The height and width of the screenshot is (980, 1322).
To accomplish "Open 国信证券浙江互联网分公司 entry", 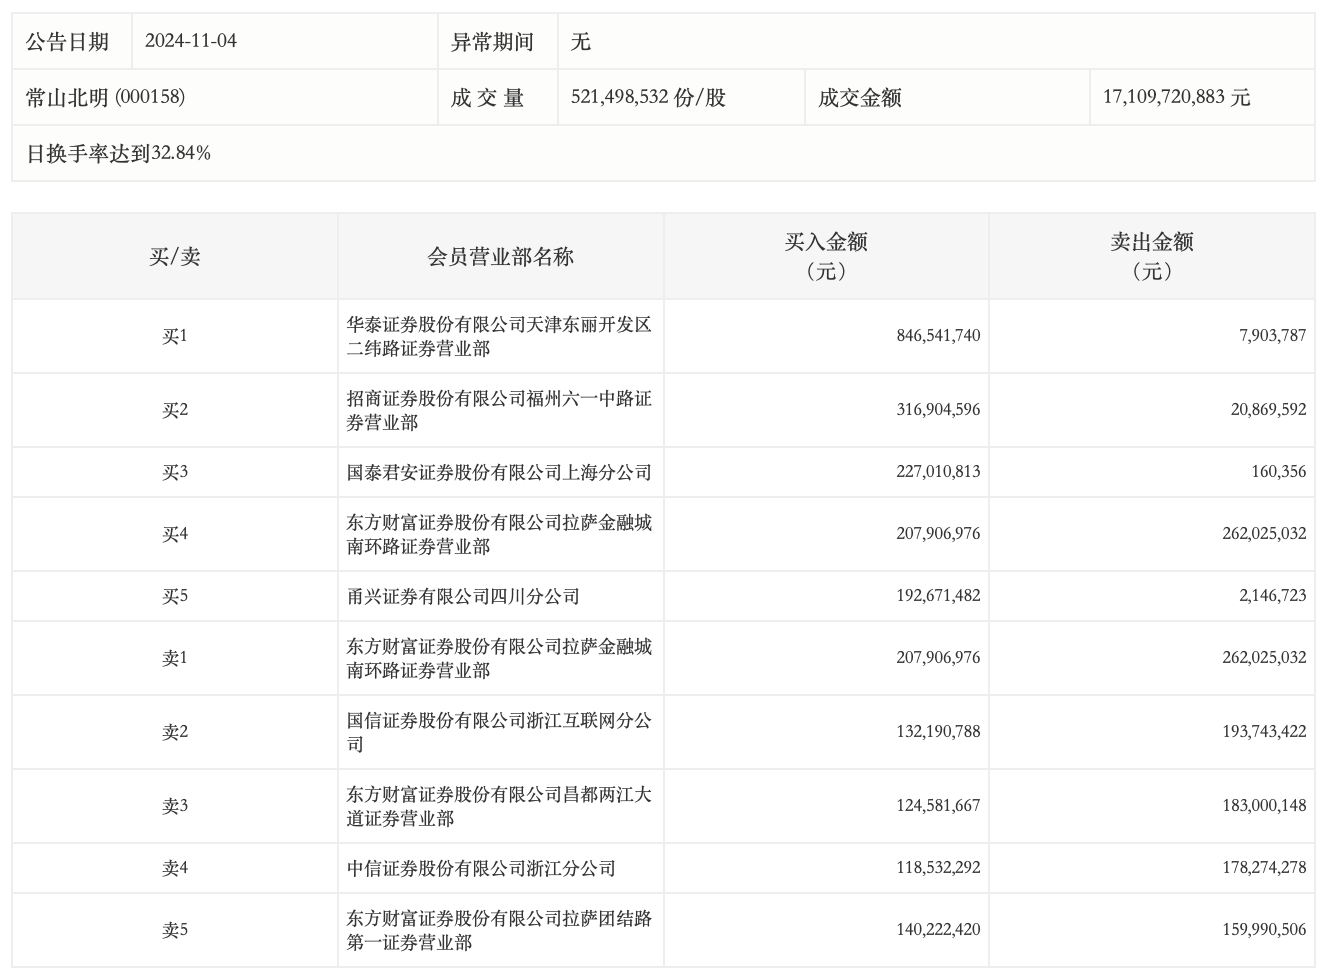I will coord(499,732).
